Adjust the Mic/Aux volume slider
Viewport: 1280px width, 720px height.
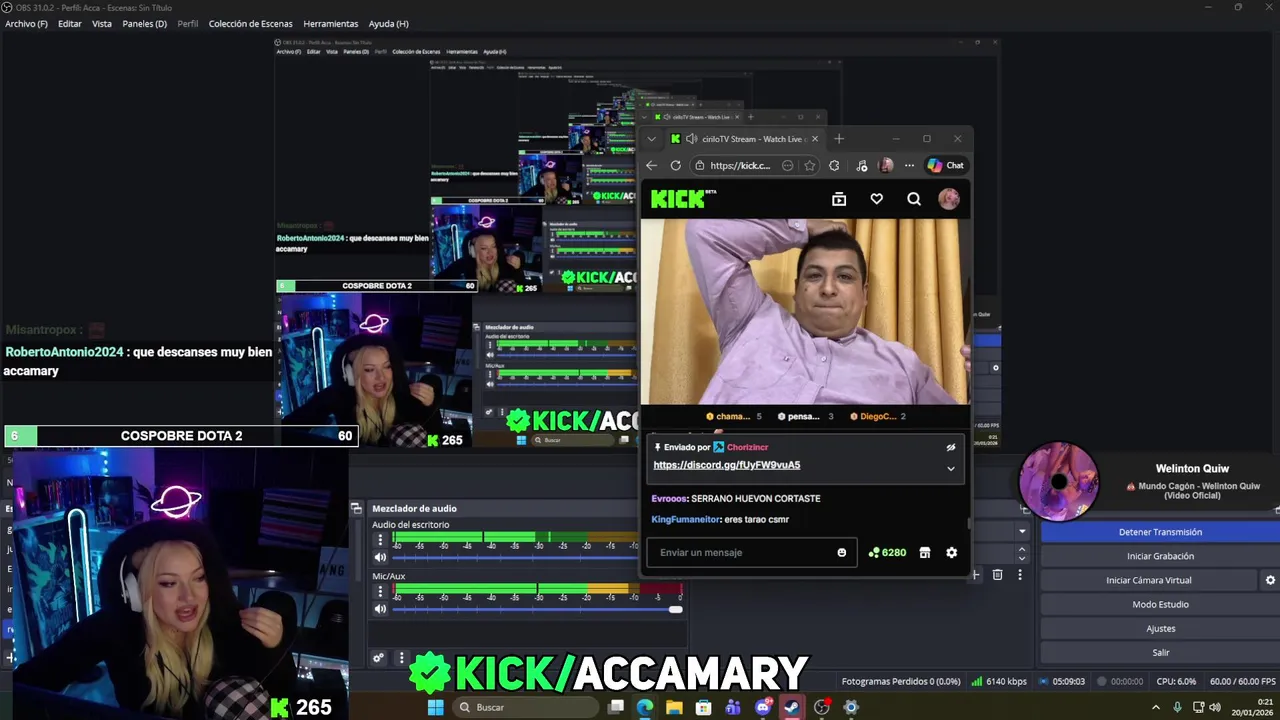pyautogui.click(x=537, y=609)
